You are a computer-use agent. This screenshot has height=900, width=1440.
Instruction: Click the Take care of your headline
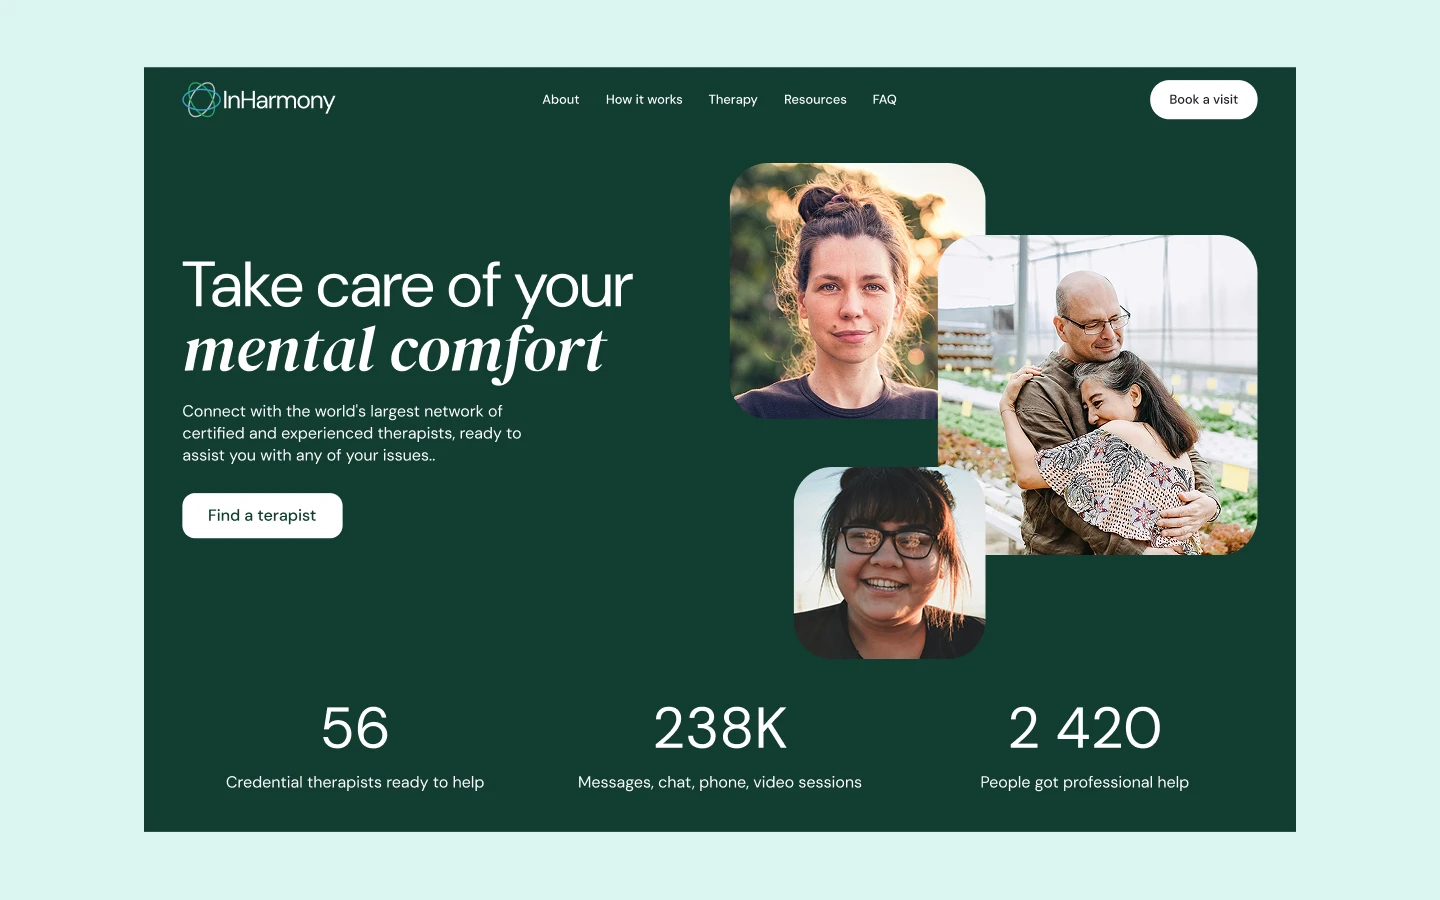click(x=407, y=287)
